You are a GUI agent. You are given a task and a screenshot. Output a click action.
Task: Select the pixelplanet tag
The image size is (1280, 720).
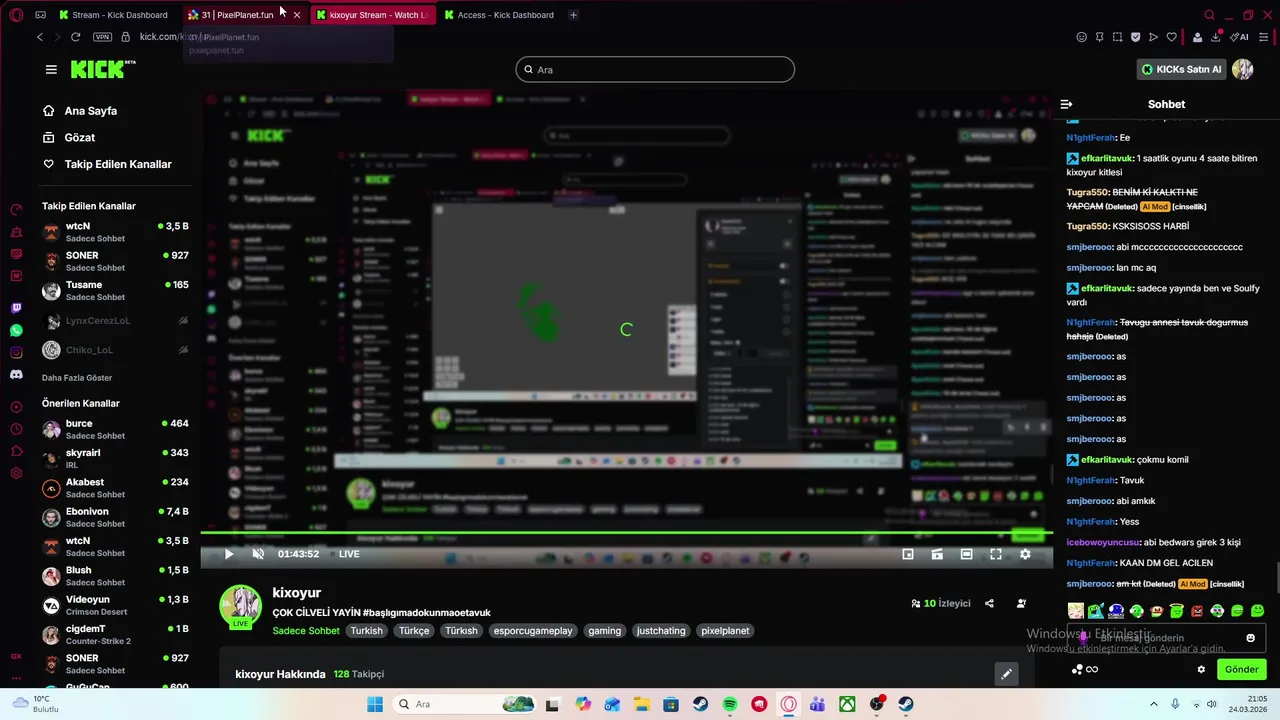click(725, 631)
